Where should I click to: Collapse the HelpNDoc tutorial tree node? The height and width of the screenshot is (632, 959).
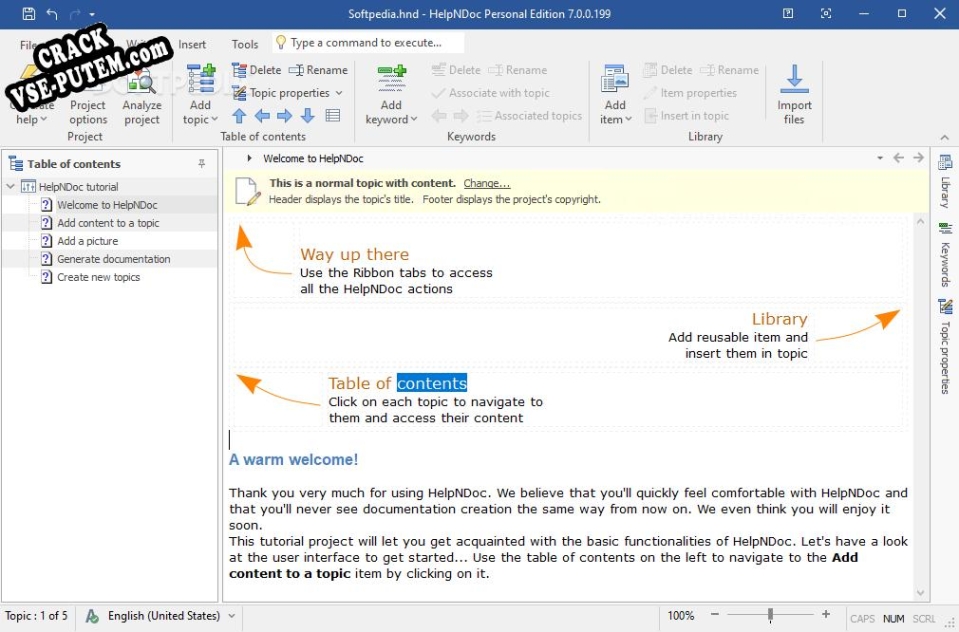pos(10,186)
